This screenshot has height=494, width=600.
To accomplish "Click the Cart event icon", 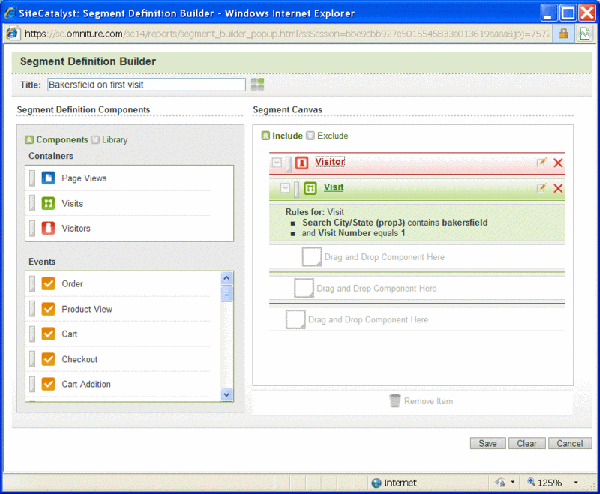I will click(48, 334).
